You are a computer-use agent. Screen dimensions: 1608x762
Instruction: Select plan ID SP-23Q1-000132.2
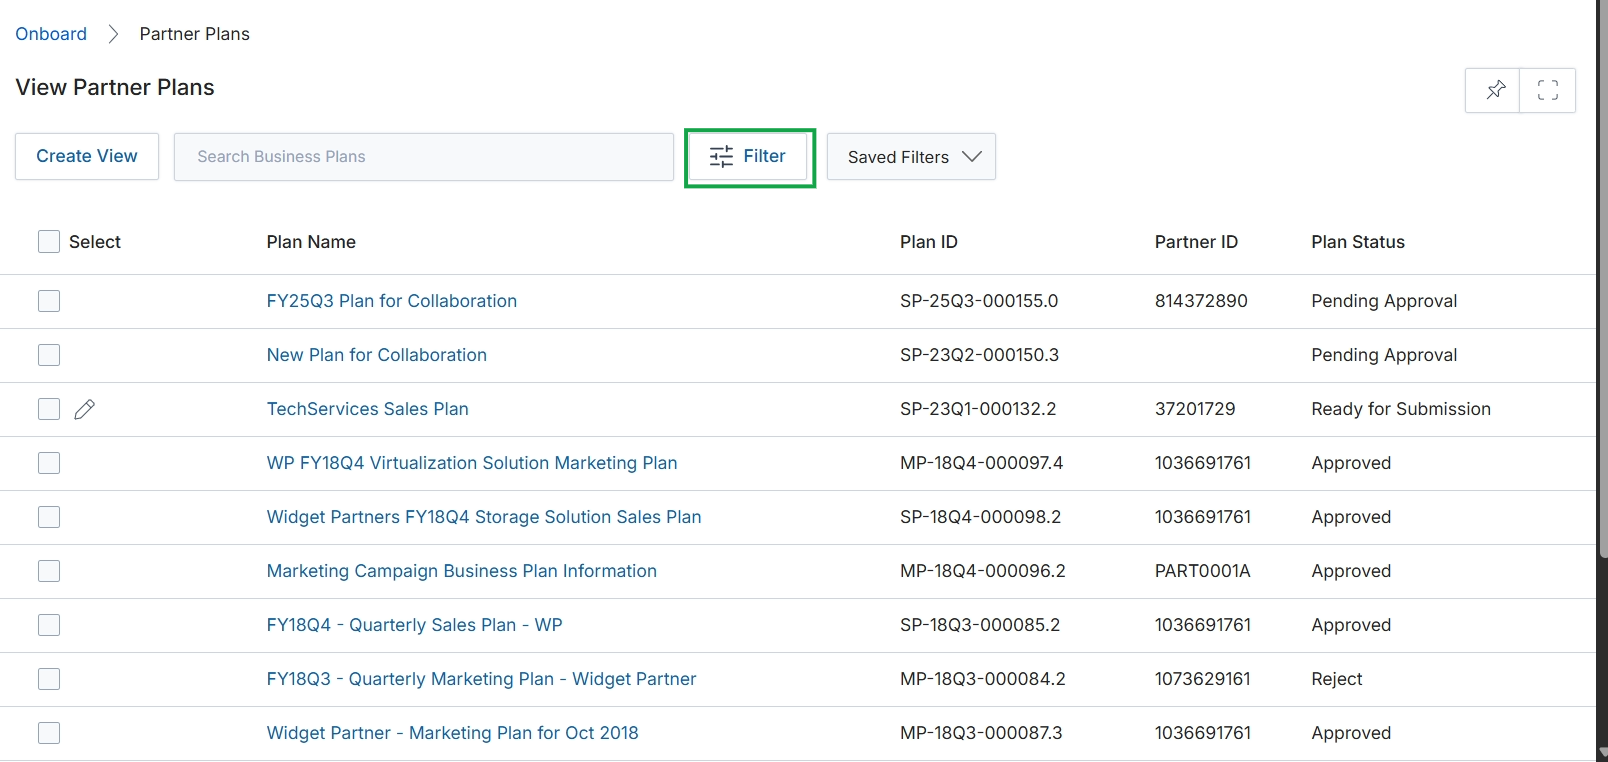point(978,409)
